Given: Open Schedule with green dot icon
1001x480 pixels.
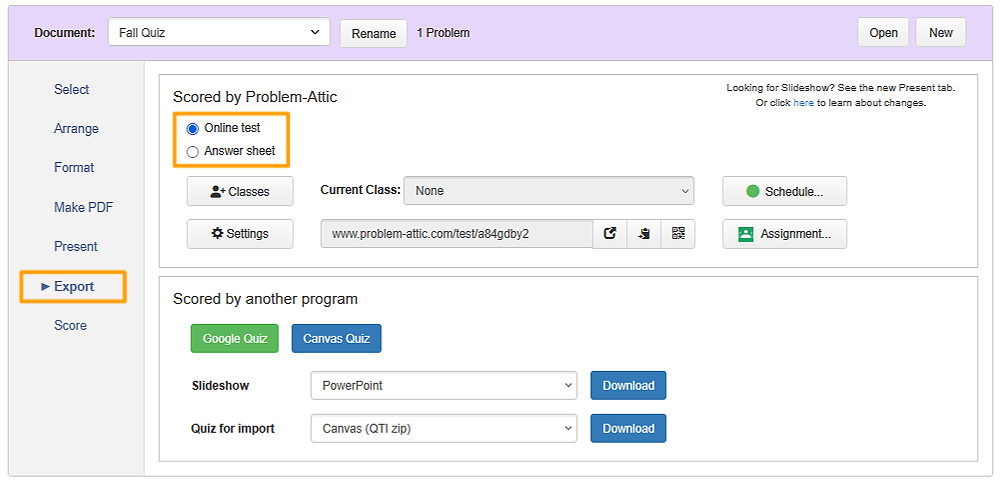Looking at the screenshot, I should (x=785, y=191).
